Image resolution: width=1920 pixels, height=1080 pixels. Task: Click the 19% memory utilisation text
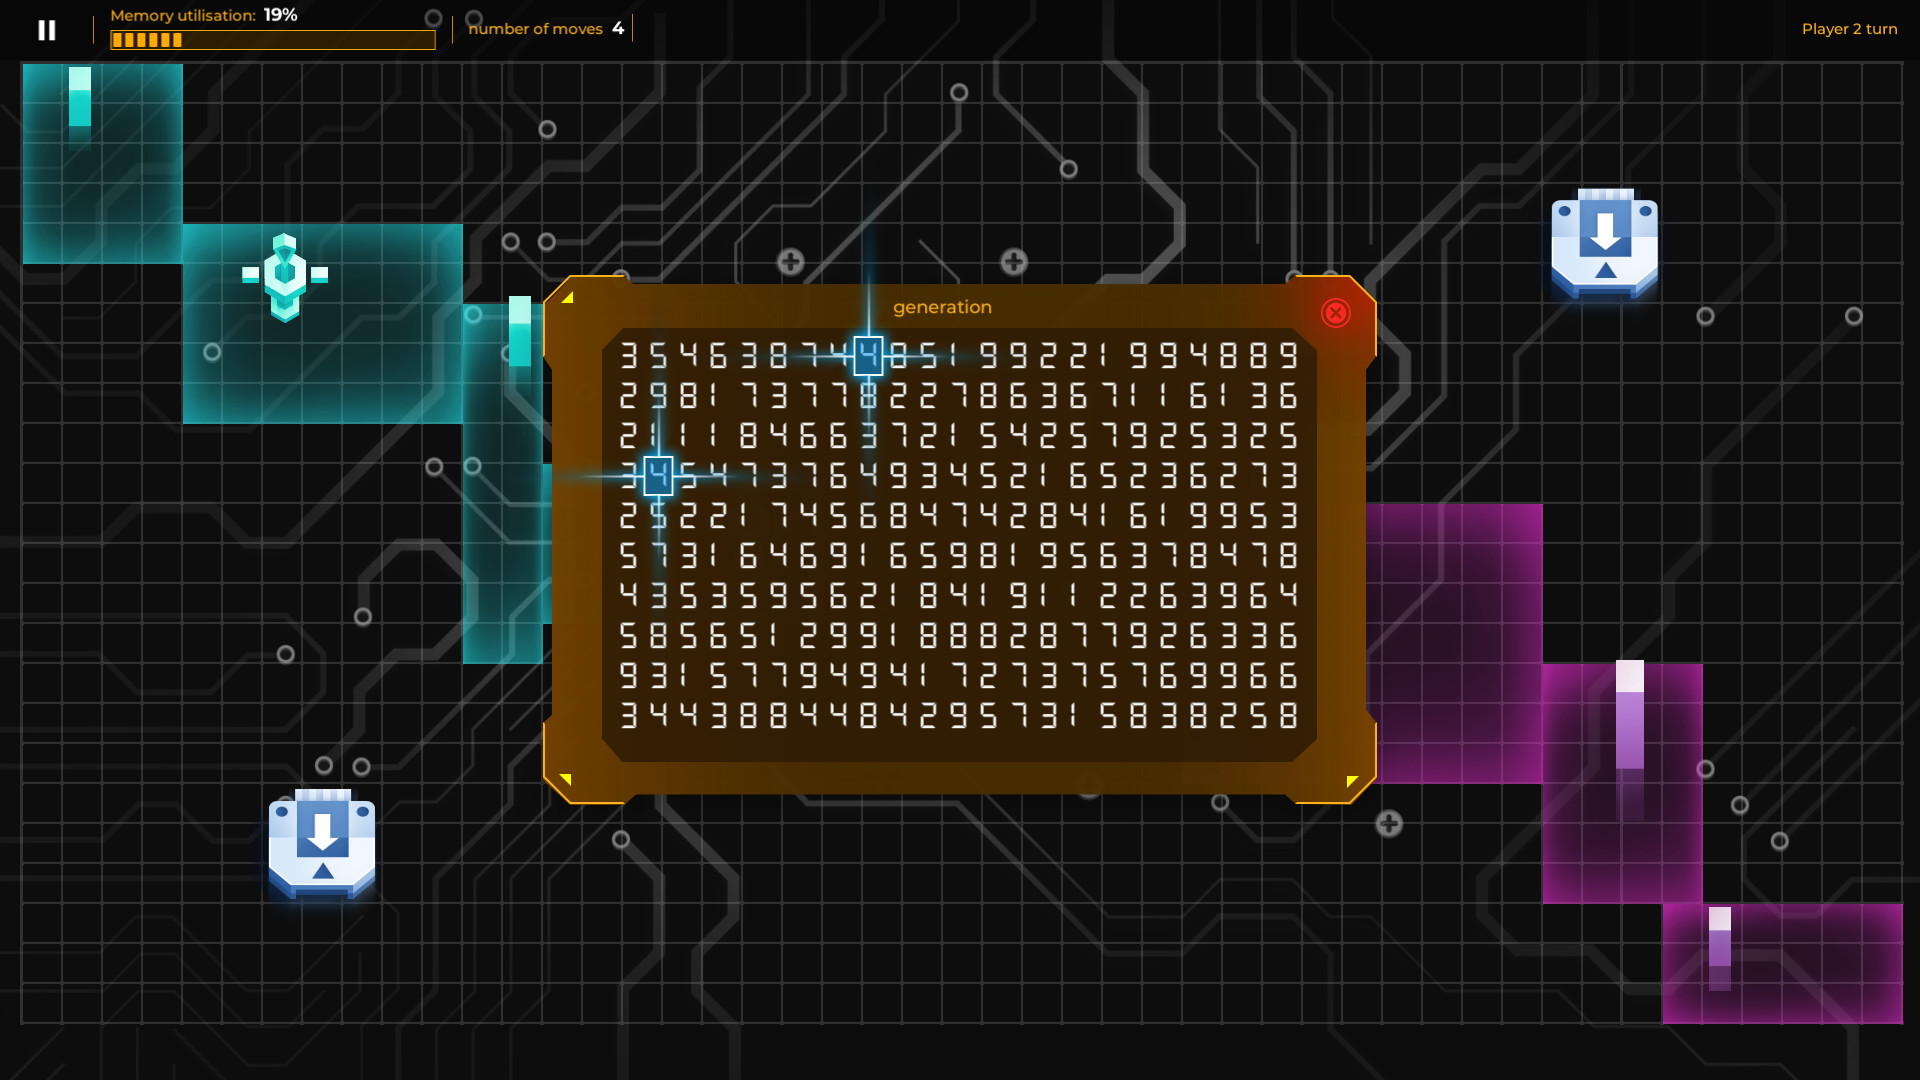[x=278, y=15]
